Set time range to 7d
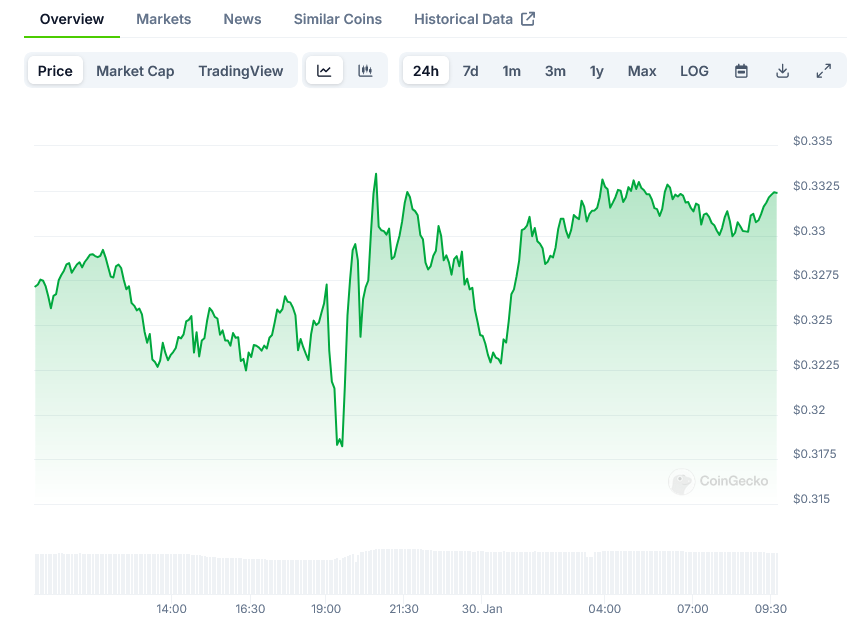The image size is (847, 630). point(470,71)
